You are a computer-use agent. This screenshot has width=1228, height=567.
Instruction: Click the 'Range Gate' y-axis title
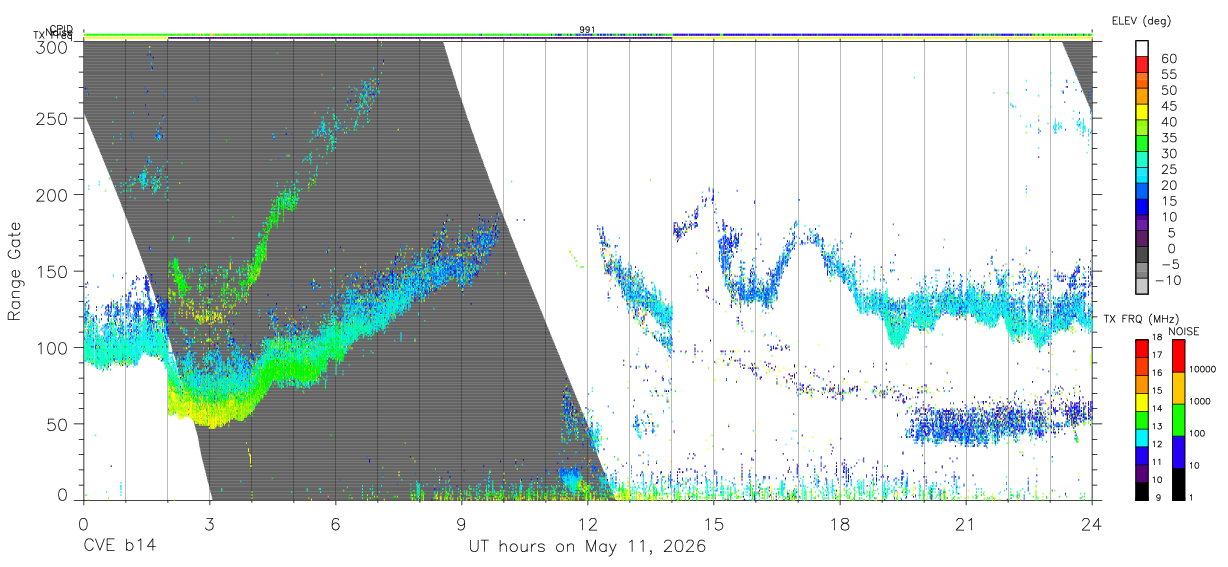click(x=15, y=270)
